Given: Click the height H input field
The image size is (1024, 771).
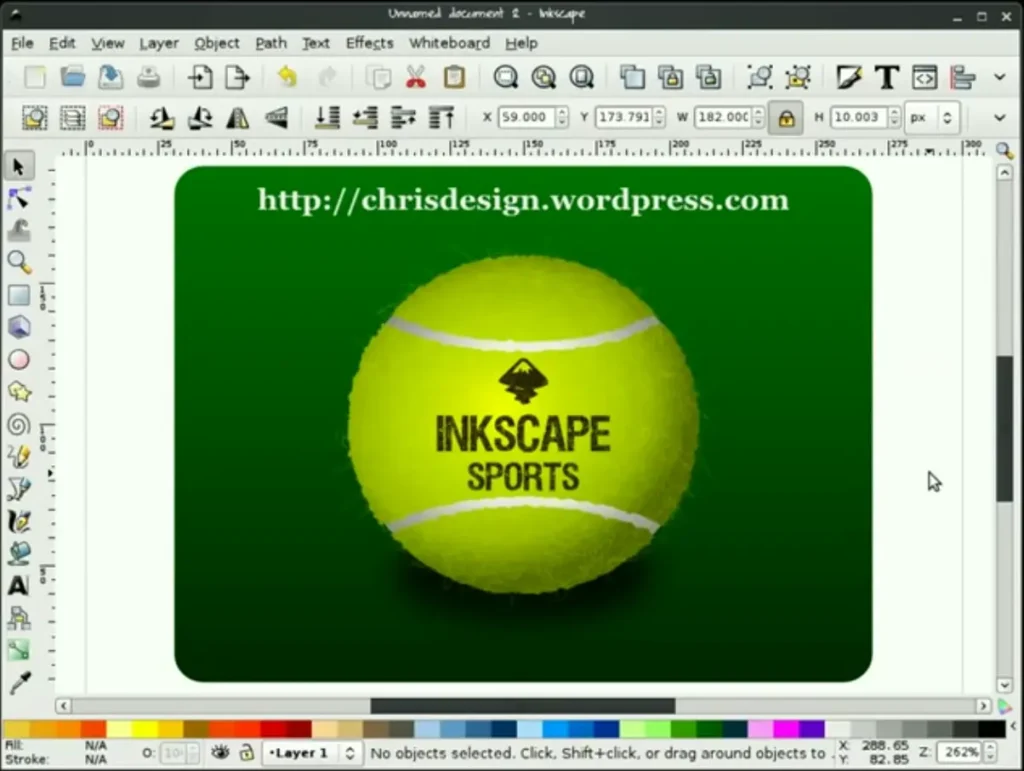Looking at the screenshot, I should (x=859, y=118).
